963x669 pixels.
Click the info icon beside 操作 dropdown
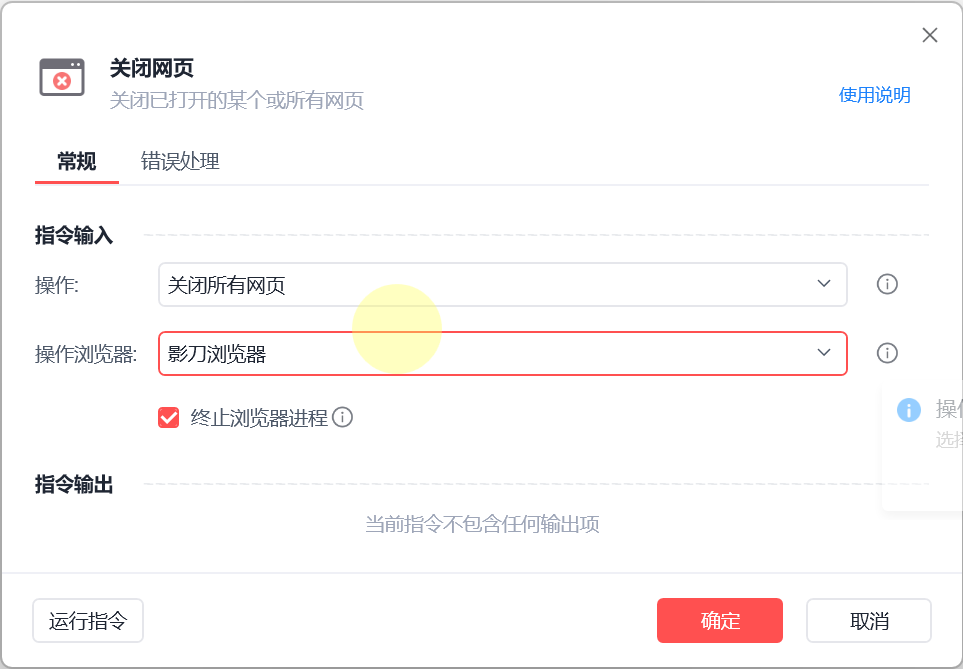pos(887,284)
